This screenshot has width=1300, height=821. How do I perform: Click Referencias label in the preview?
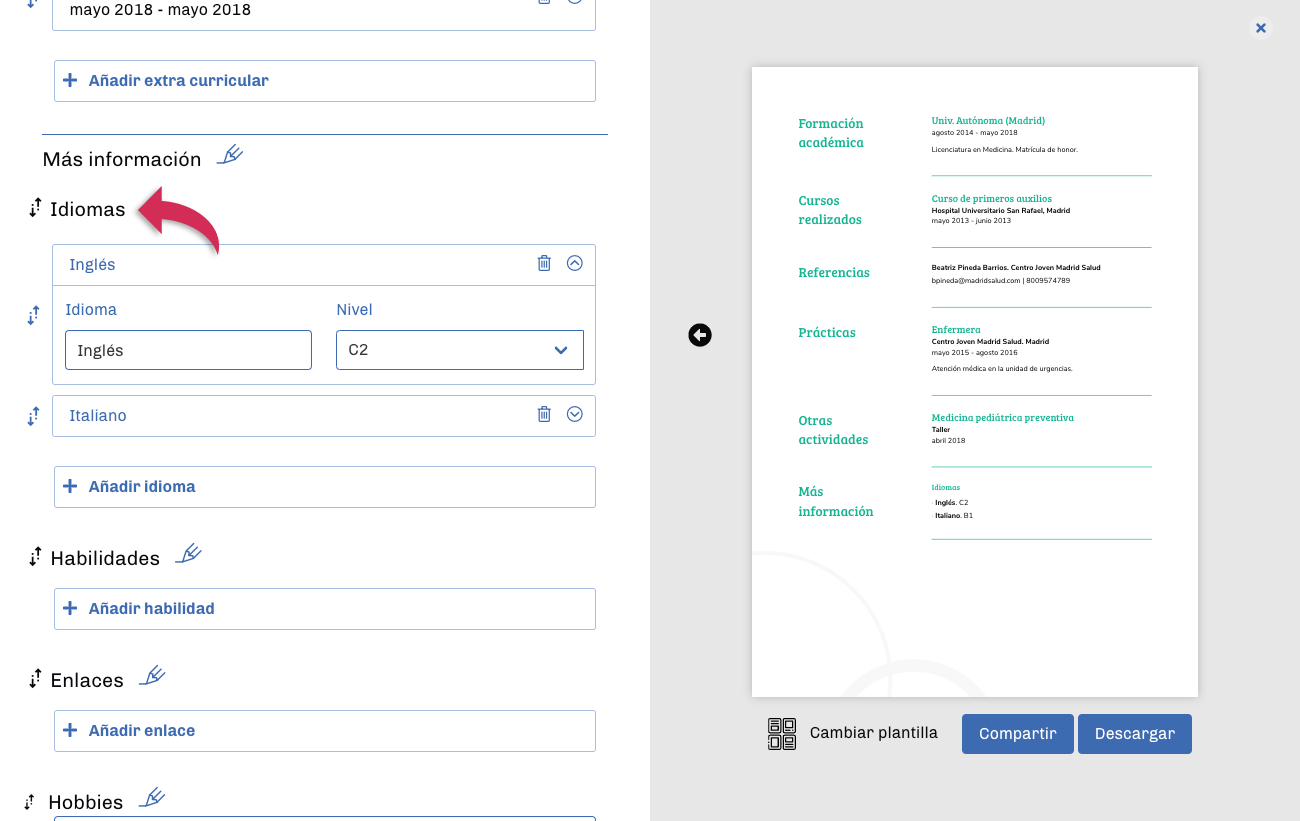[834, 273]
